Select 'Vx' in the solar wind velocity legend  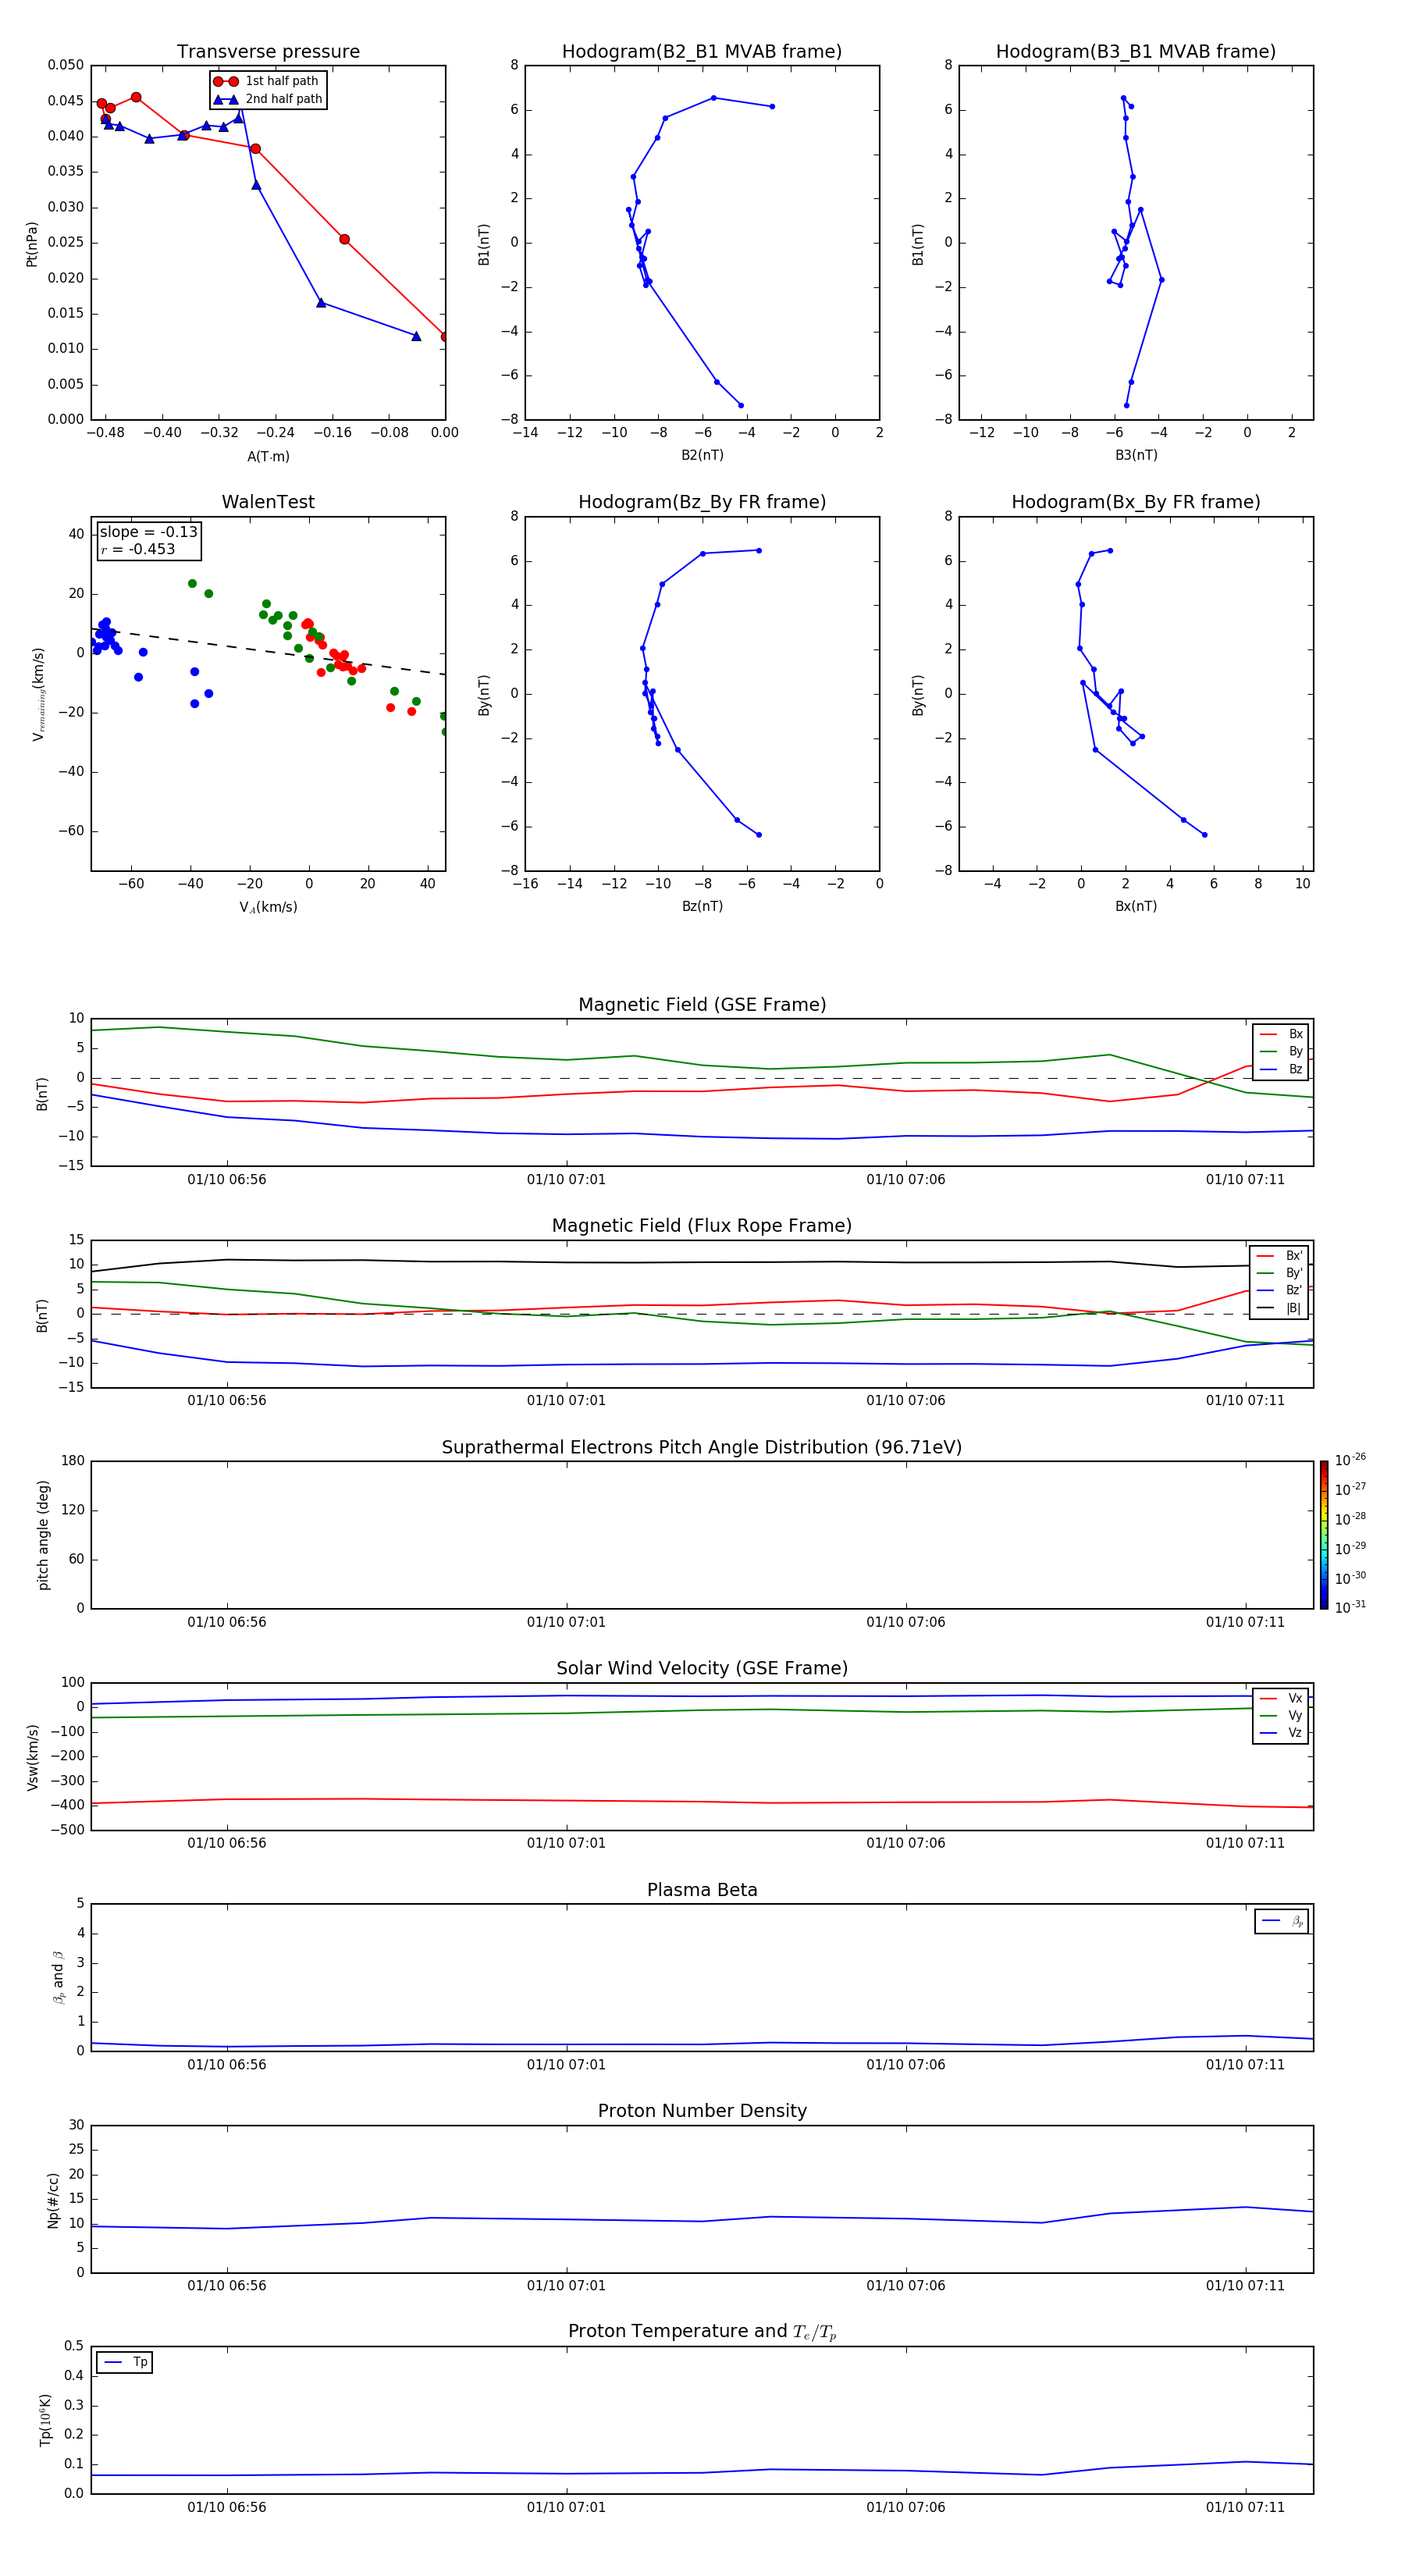(1281, 1698)
